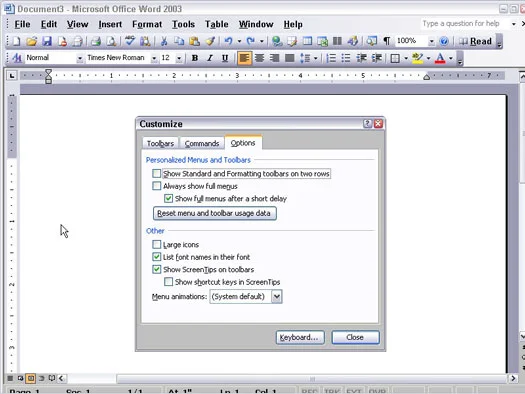Image resolution: width=525 pixels, height=394 pixels.
Task: Decrease the indent
Action: click(361, 58)
